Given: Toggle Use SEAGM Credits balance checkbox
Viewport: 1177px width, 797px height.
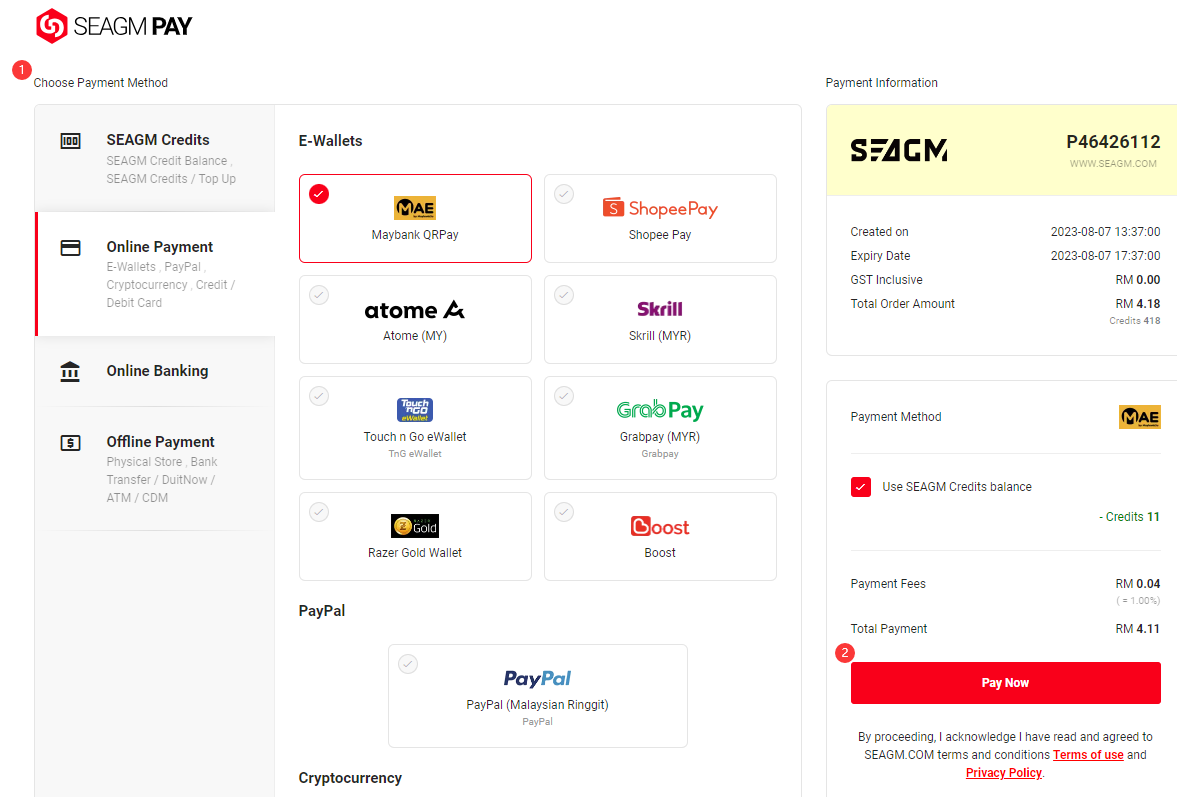Looking at the screenshot, I should pyautogui.click(x=861, y=487).
